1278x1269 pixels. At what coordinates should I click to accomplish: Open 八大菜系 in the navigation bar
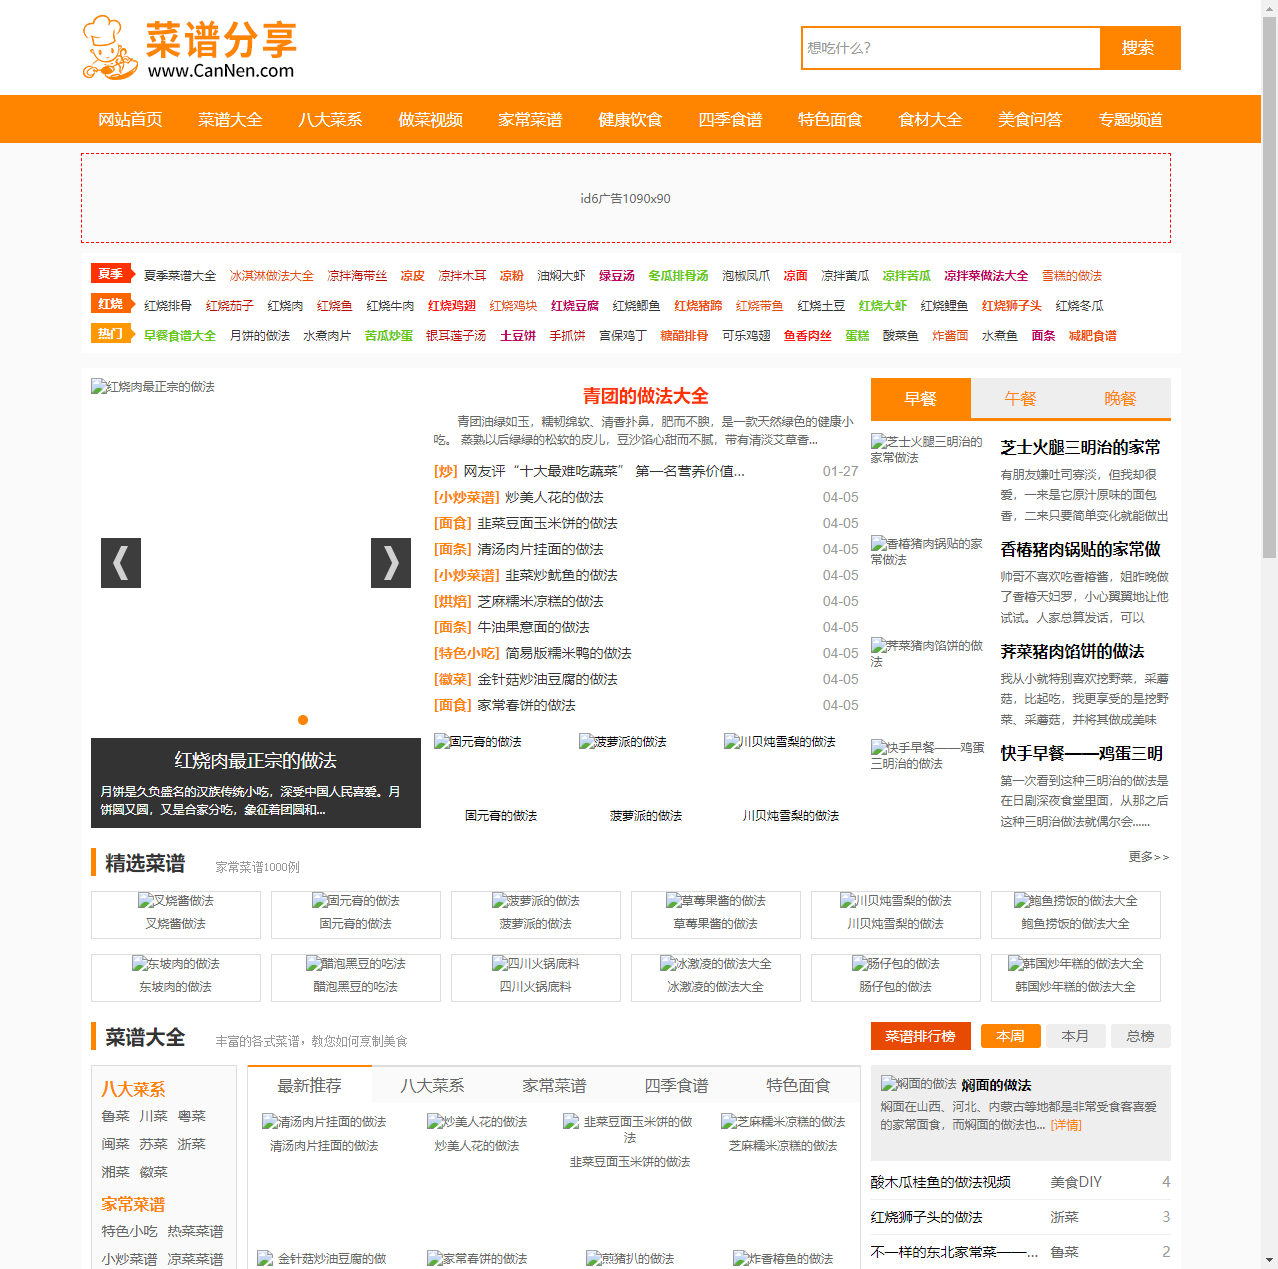(x=330, y=120)
